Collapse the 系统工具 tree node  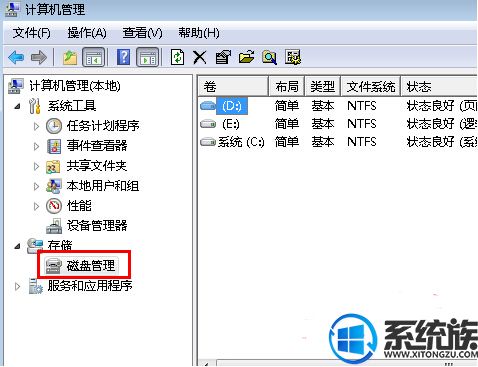[18, 106]
